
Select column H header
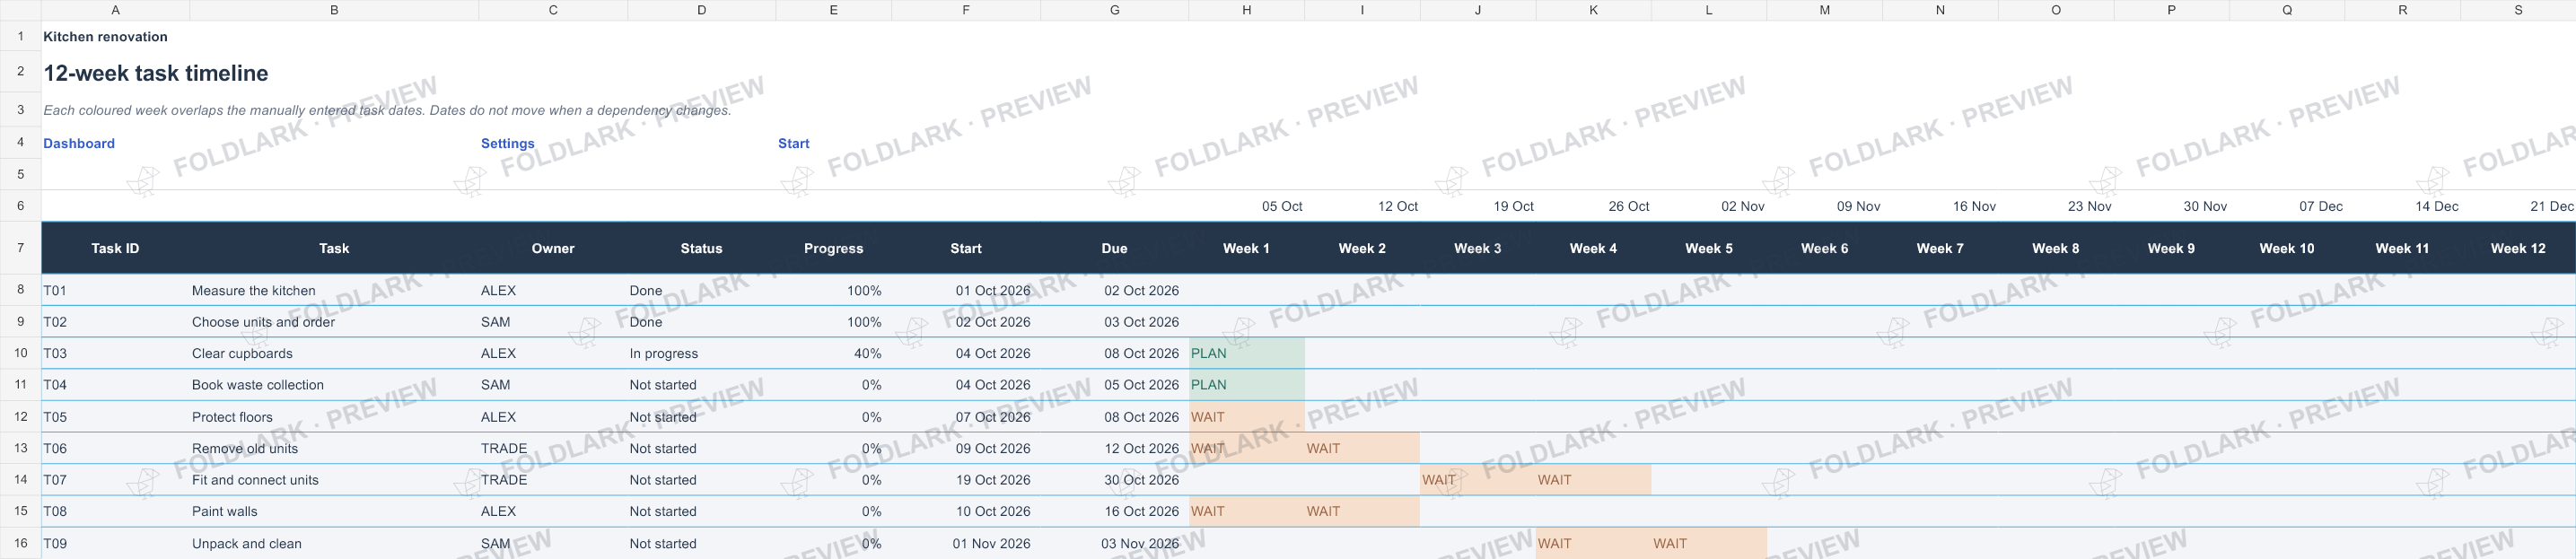1246,10
